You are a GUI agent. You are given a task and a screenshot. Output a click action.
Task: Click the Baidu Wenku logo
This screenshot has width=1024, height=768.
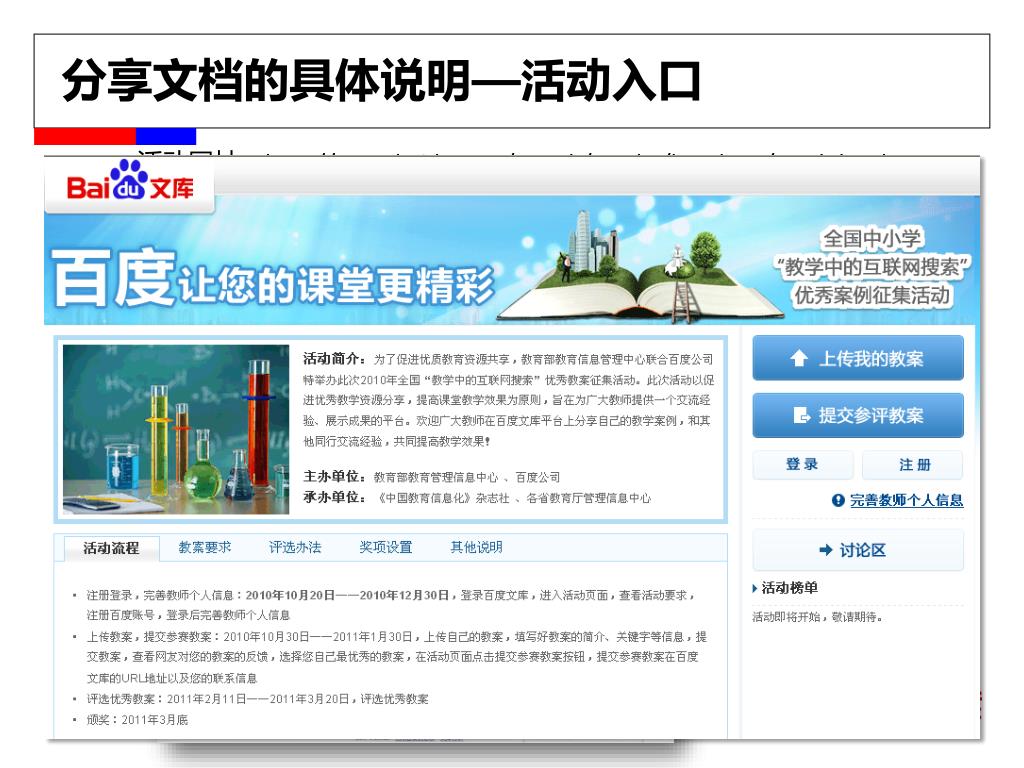[x=130, y=182]
